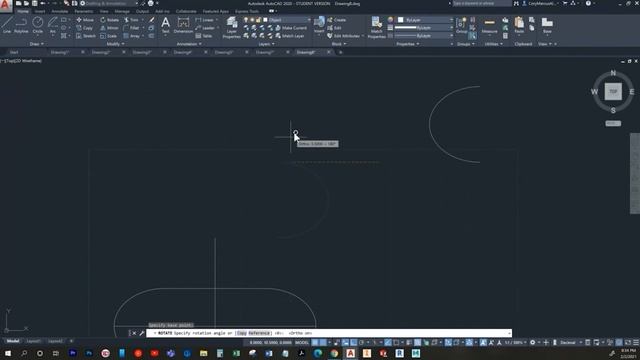Activate the Scale command
This screenshot has height=360, width=640.
[x=109, y=36]
